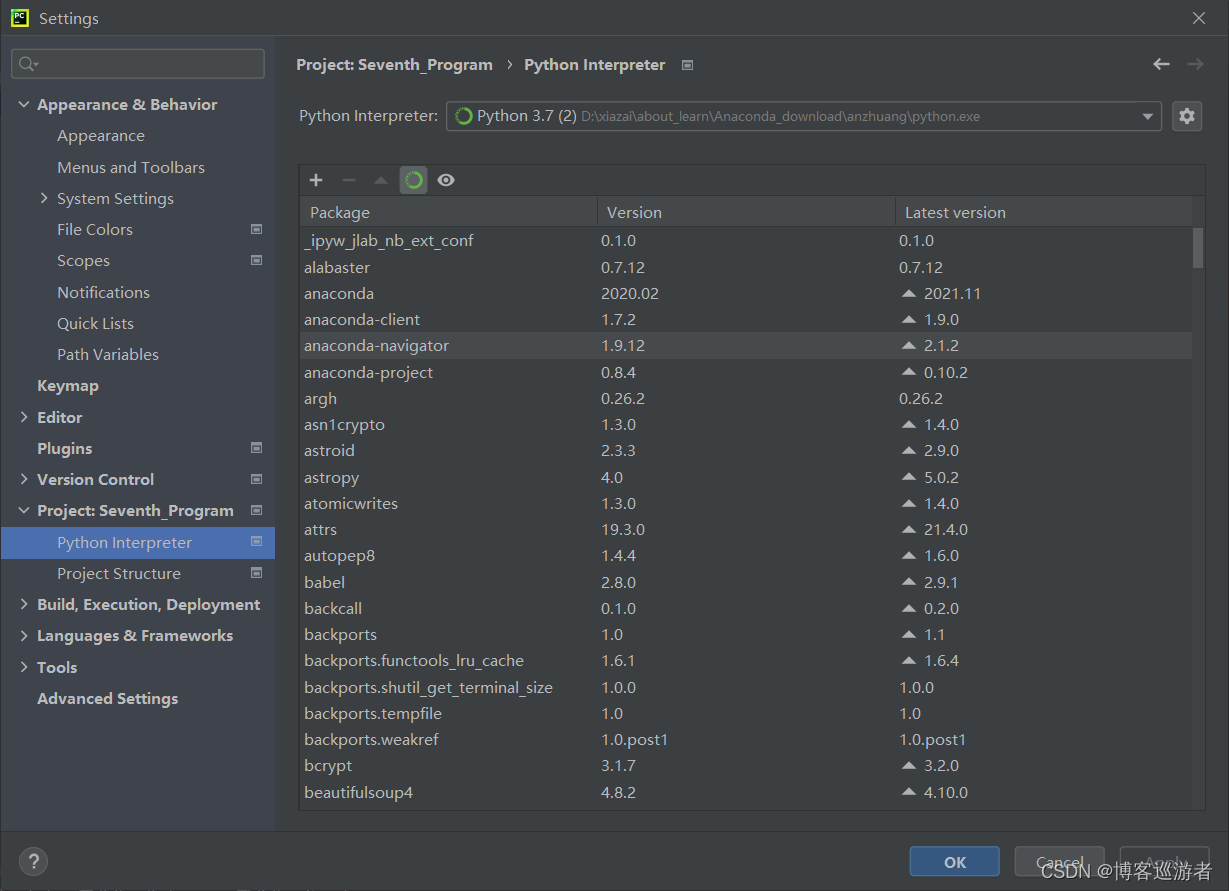Click the icon next to Project Structure
The height and width of the screenshot is (891, 1229).
pos(256,573)
